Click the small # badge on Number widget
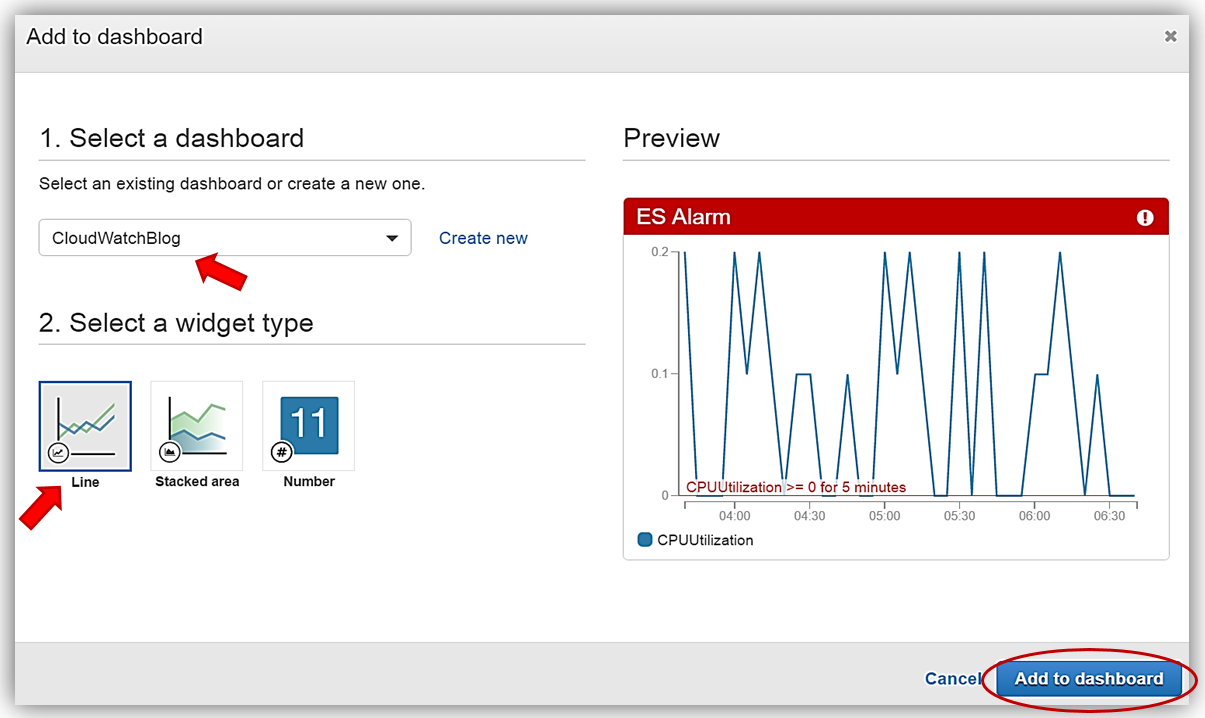 tap(282, 453)
